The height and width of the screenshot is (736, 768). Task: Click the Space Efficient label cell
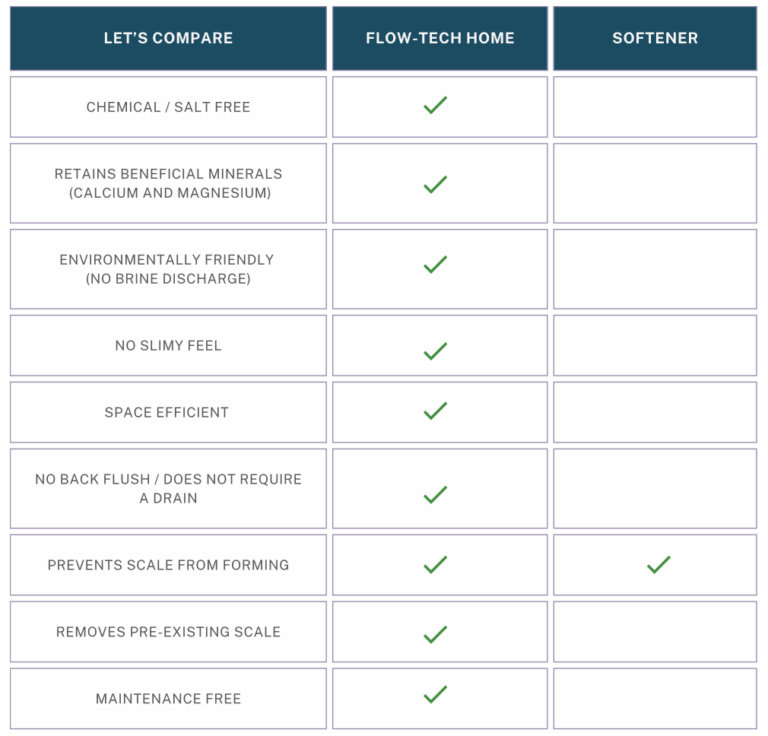[168, 412]
